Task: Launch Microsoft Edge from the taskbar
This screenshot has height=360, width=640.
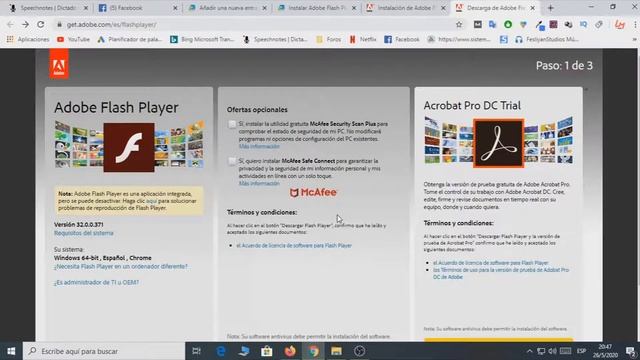Action: click(x=221, y=351)
